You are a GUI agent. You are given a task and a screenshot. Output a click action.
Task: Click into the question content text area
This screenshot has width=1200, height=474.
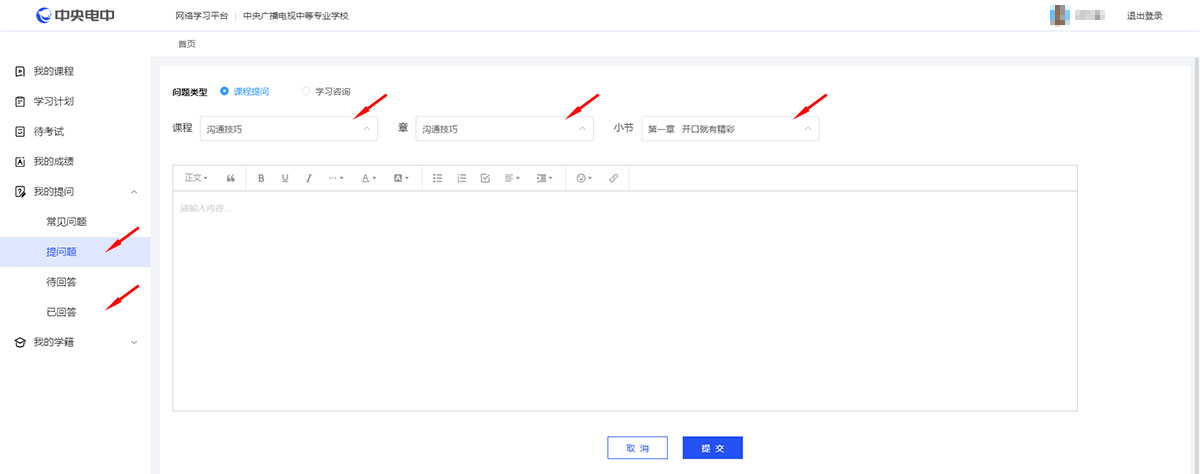624,300
